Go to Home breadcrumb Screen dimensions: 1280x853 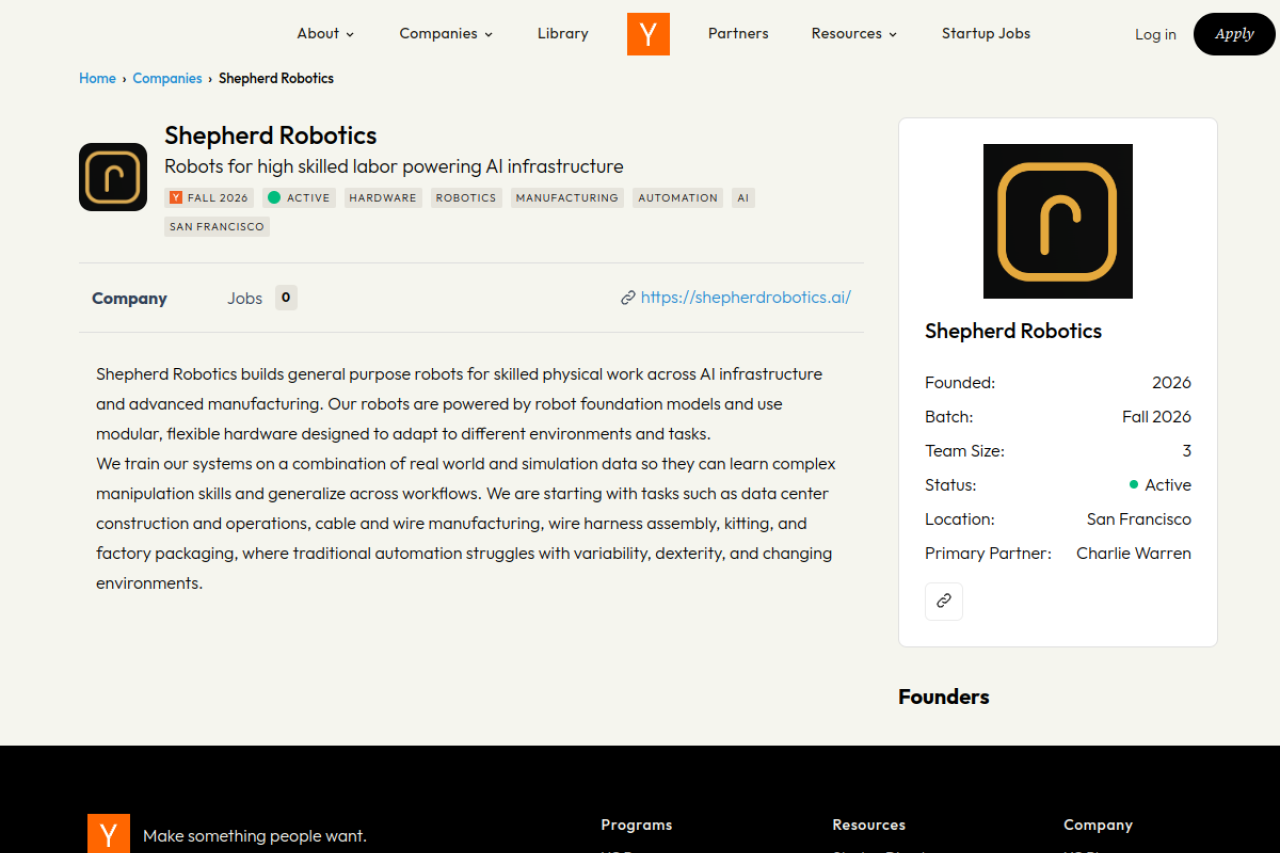tap(98, 78)
